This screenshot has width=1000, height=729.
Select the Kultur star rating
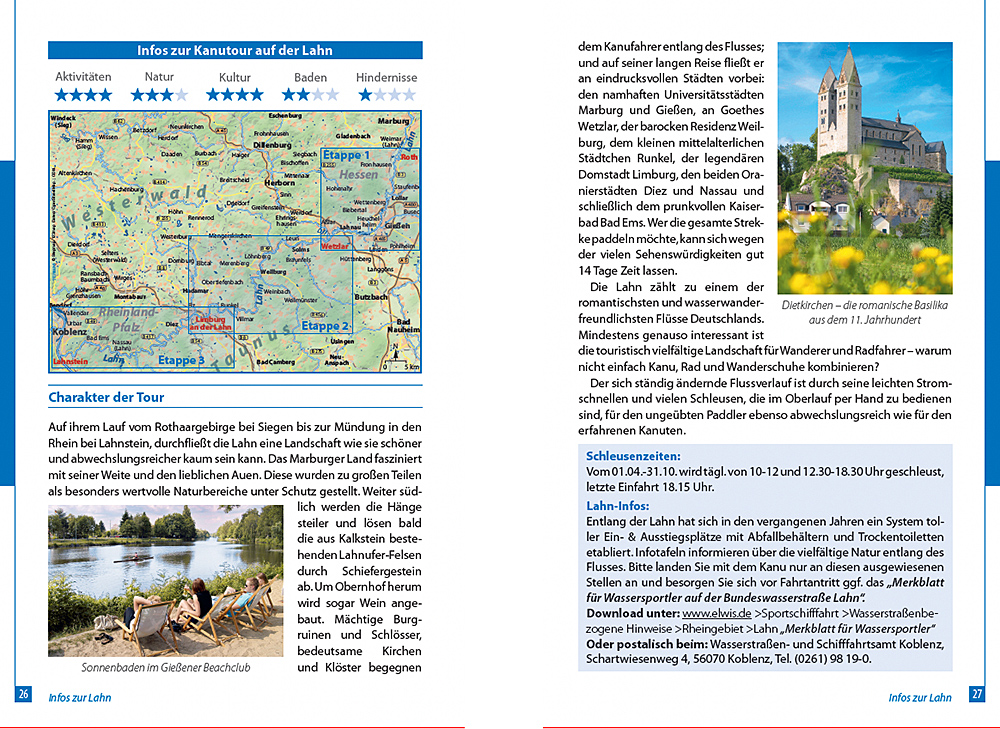pyautogui.click(x=234, y=95)
